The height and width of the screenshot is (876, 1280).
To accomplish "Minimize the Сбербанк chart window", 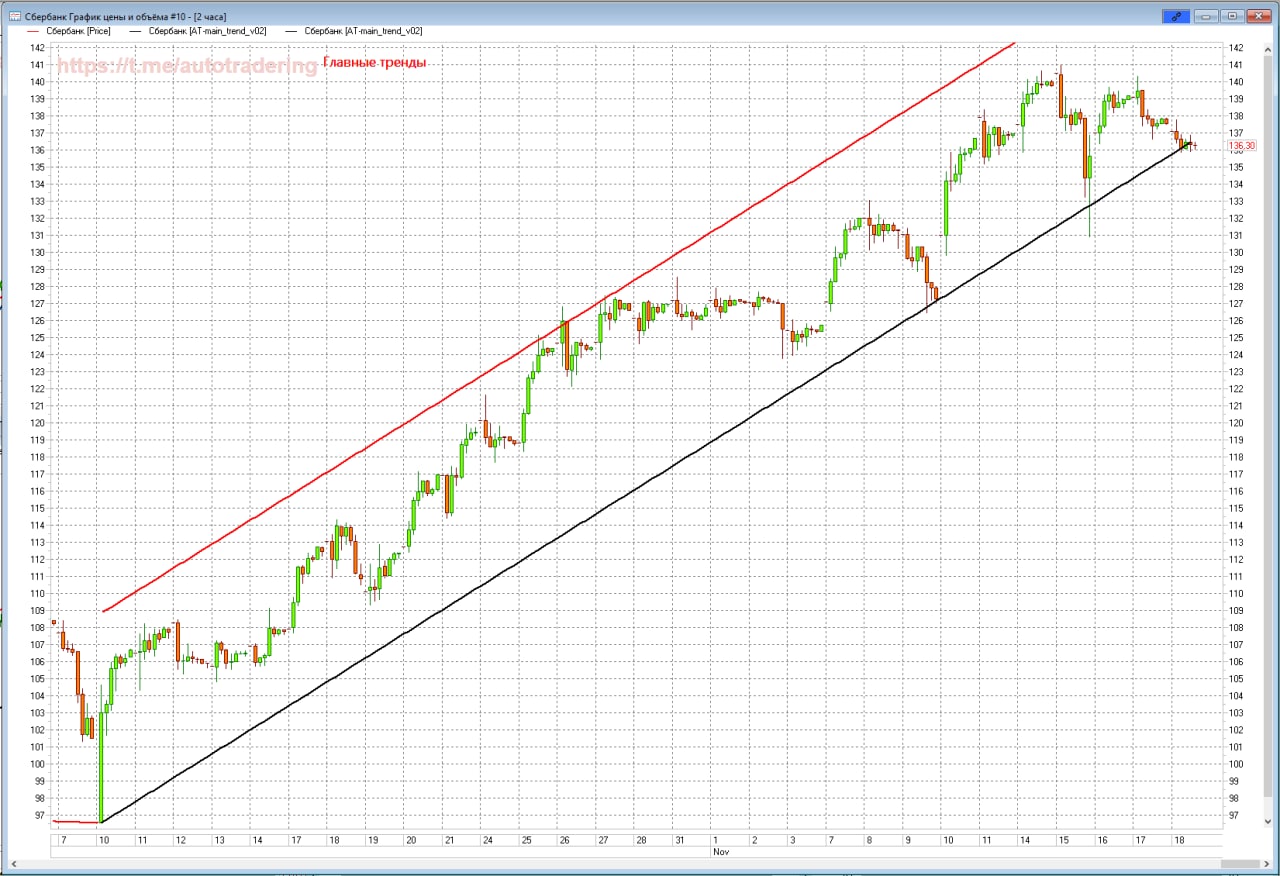I will [1207, 16].
